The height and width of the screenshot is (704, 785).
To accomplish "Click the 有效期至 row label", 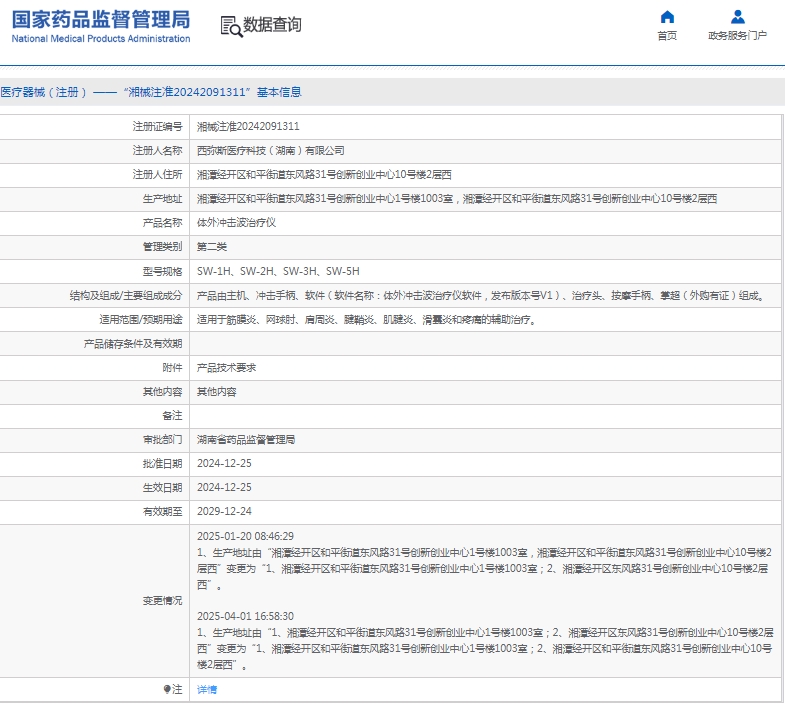I will [x=162, y=512].
